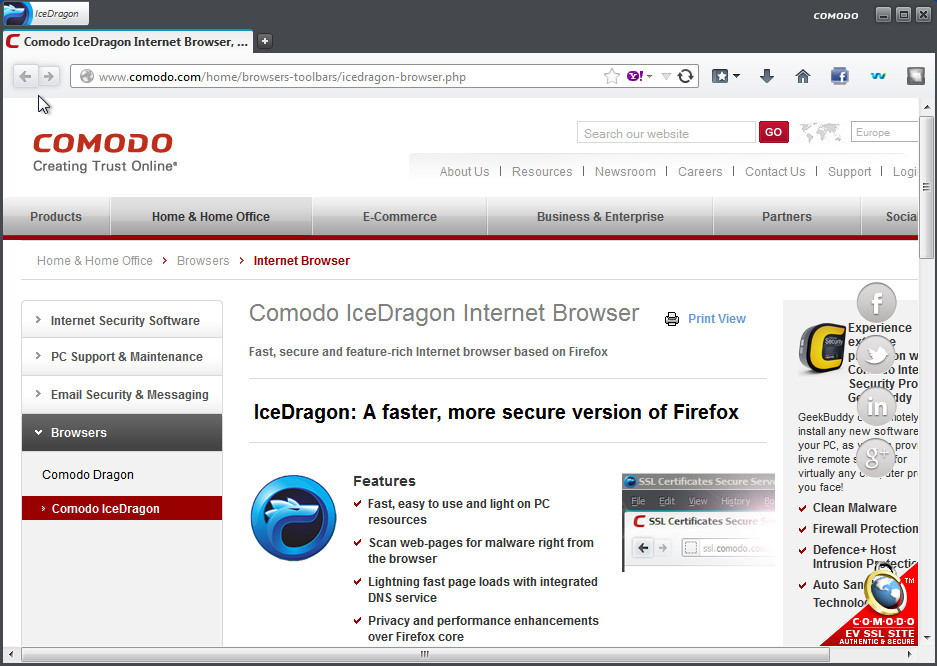Click the floating Twitter social button
The image size is (937, 666).
tap(877, 355)
